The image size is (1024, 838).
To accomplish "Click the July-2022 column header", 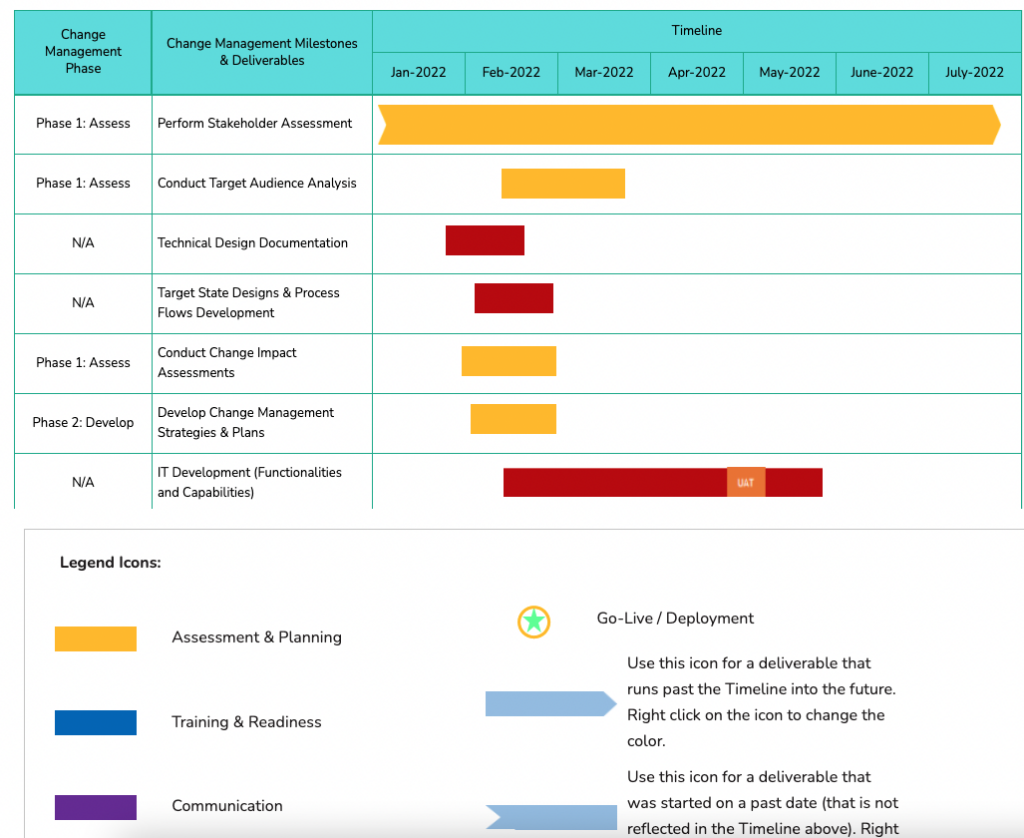I will pos(974,72).
